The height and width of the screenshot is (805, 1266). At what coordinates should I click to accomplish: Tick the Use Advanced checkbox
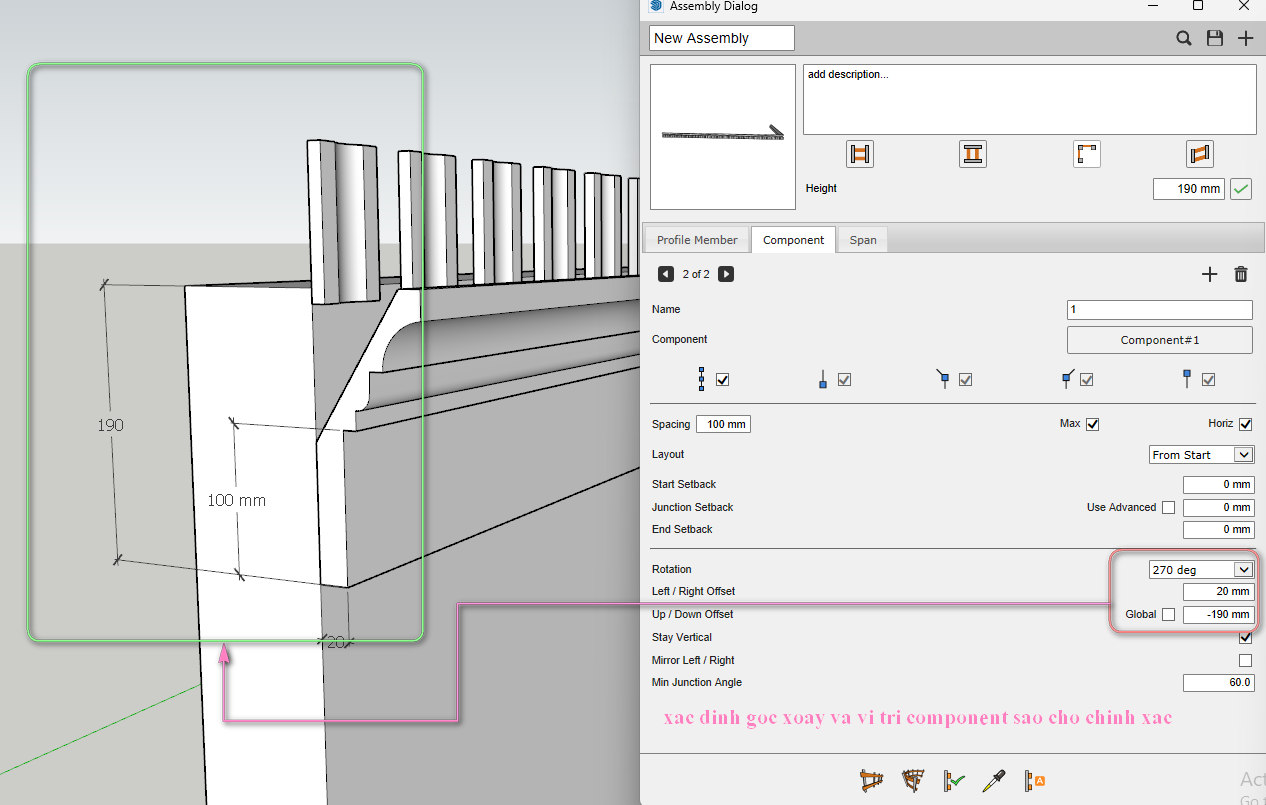pos(1168,507)
